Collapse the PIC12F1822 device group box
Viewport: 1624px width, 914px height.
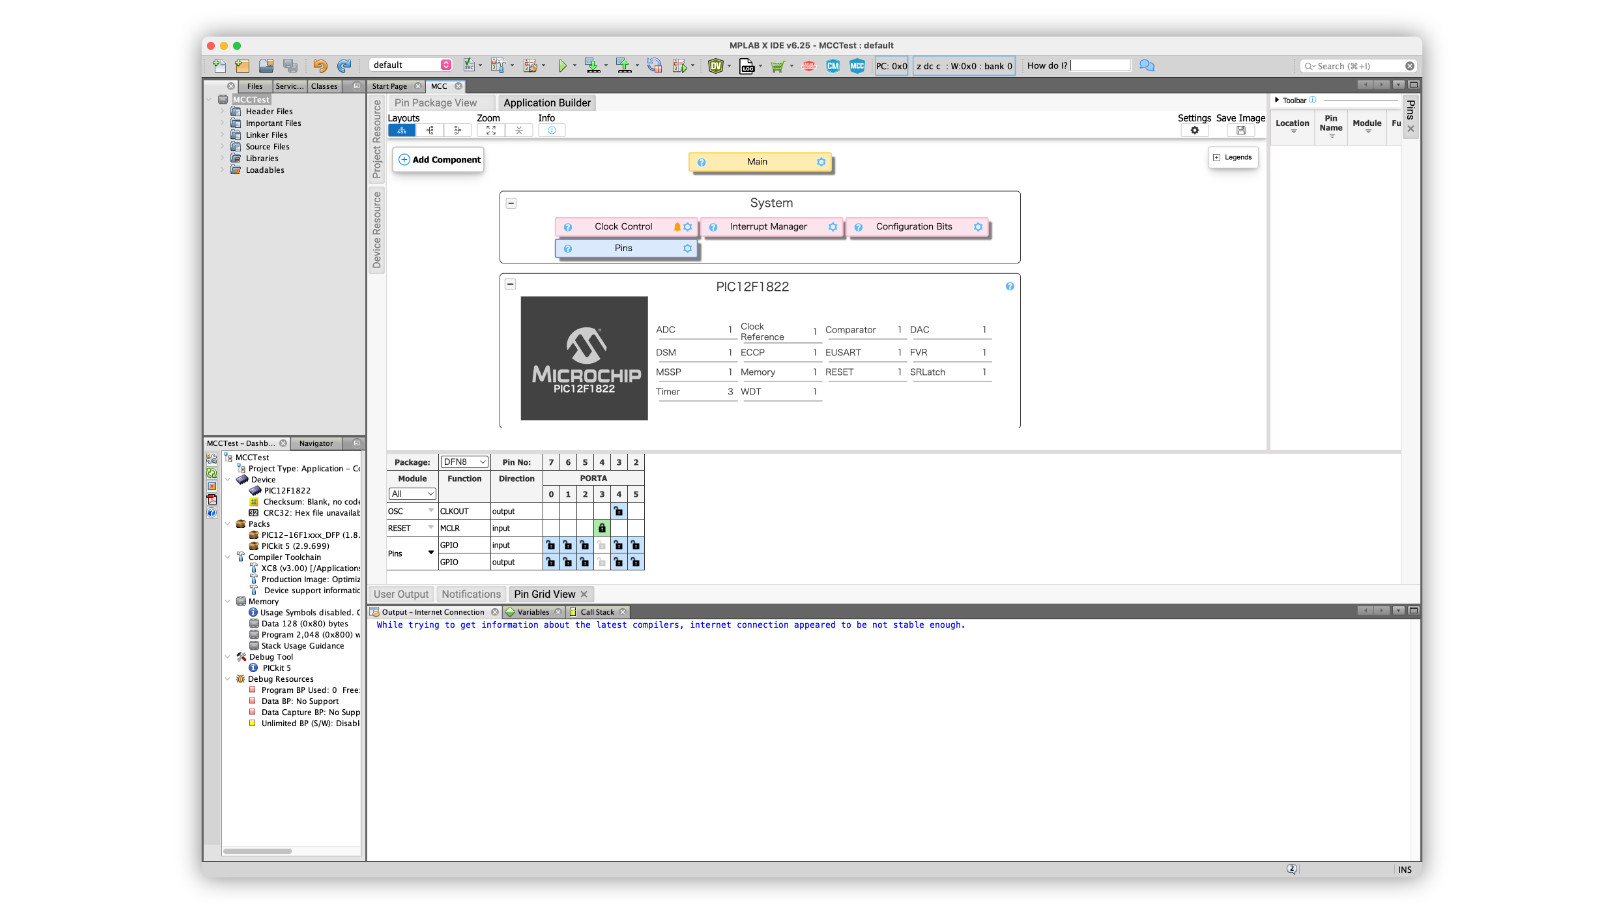click(x=511, y=285)
